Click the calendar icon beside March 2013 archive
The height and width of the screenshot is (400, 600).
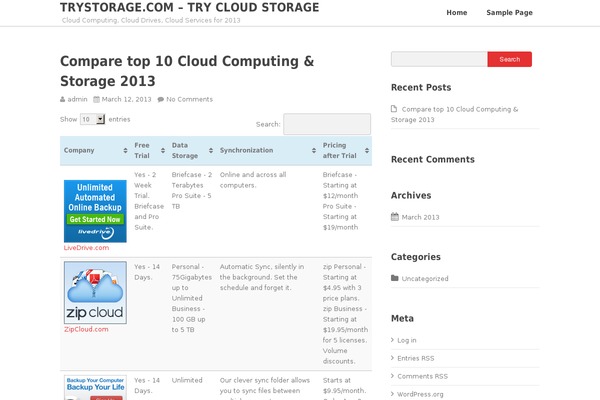click(395, 217)
